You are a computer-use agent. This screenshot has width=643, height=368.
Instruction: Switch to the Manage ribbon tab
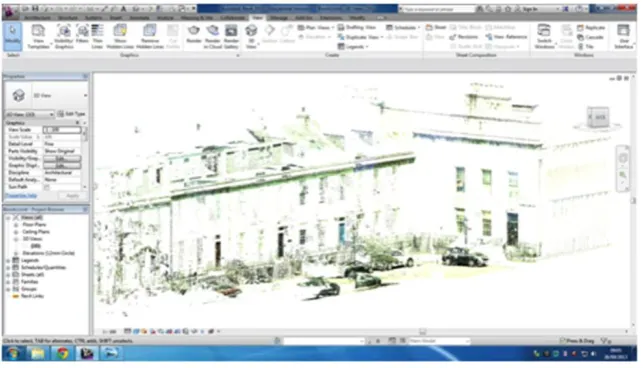(x=278, y=18)
